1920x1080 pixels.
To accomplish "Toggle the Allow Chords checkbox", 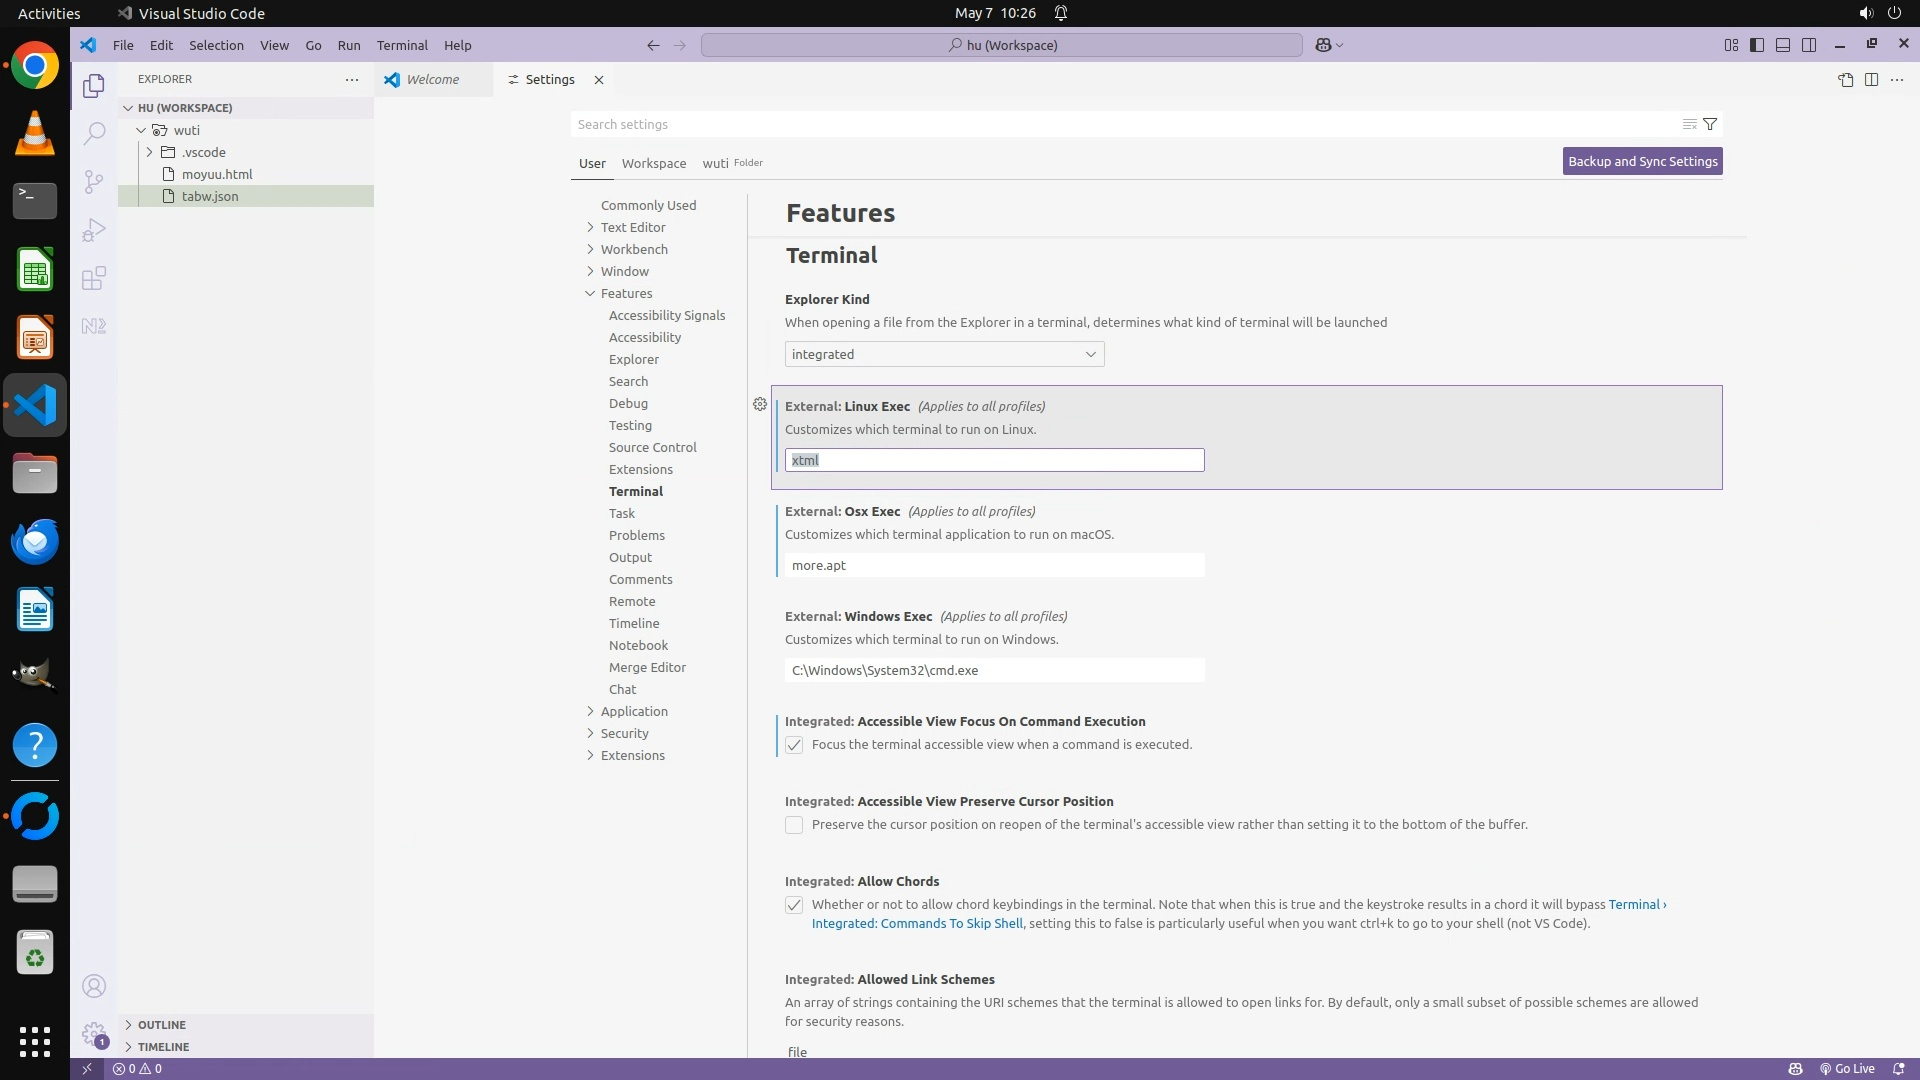I will (794, 905).
